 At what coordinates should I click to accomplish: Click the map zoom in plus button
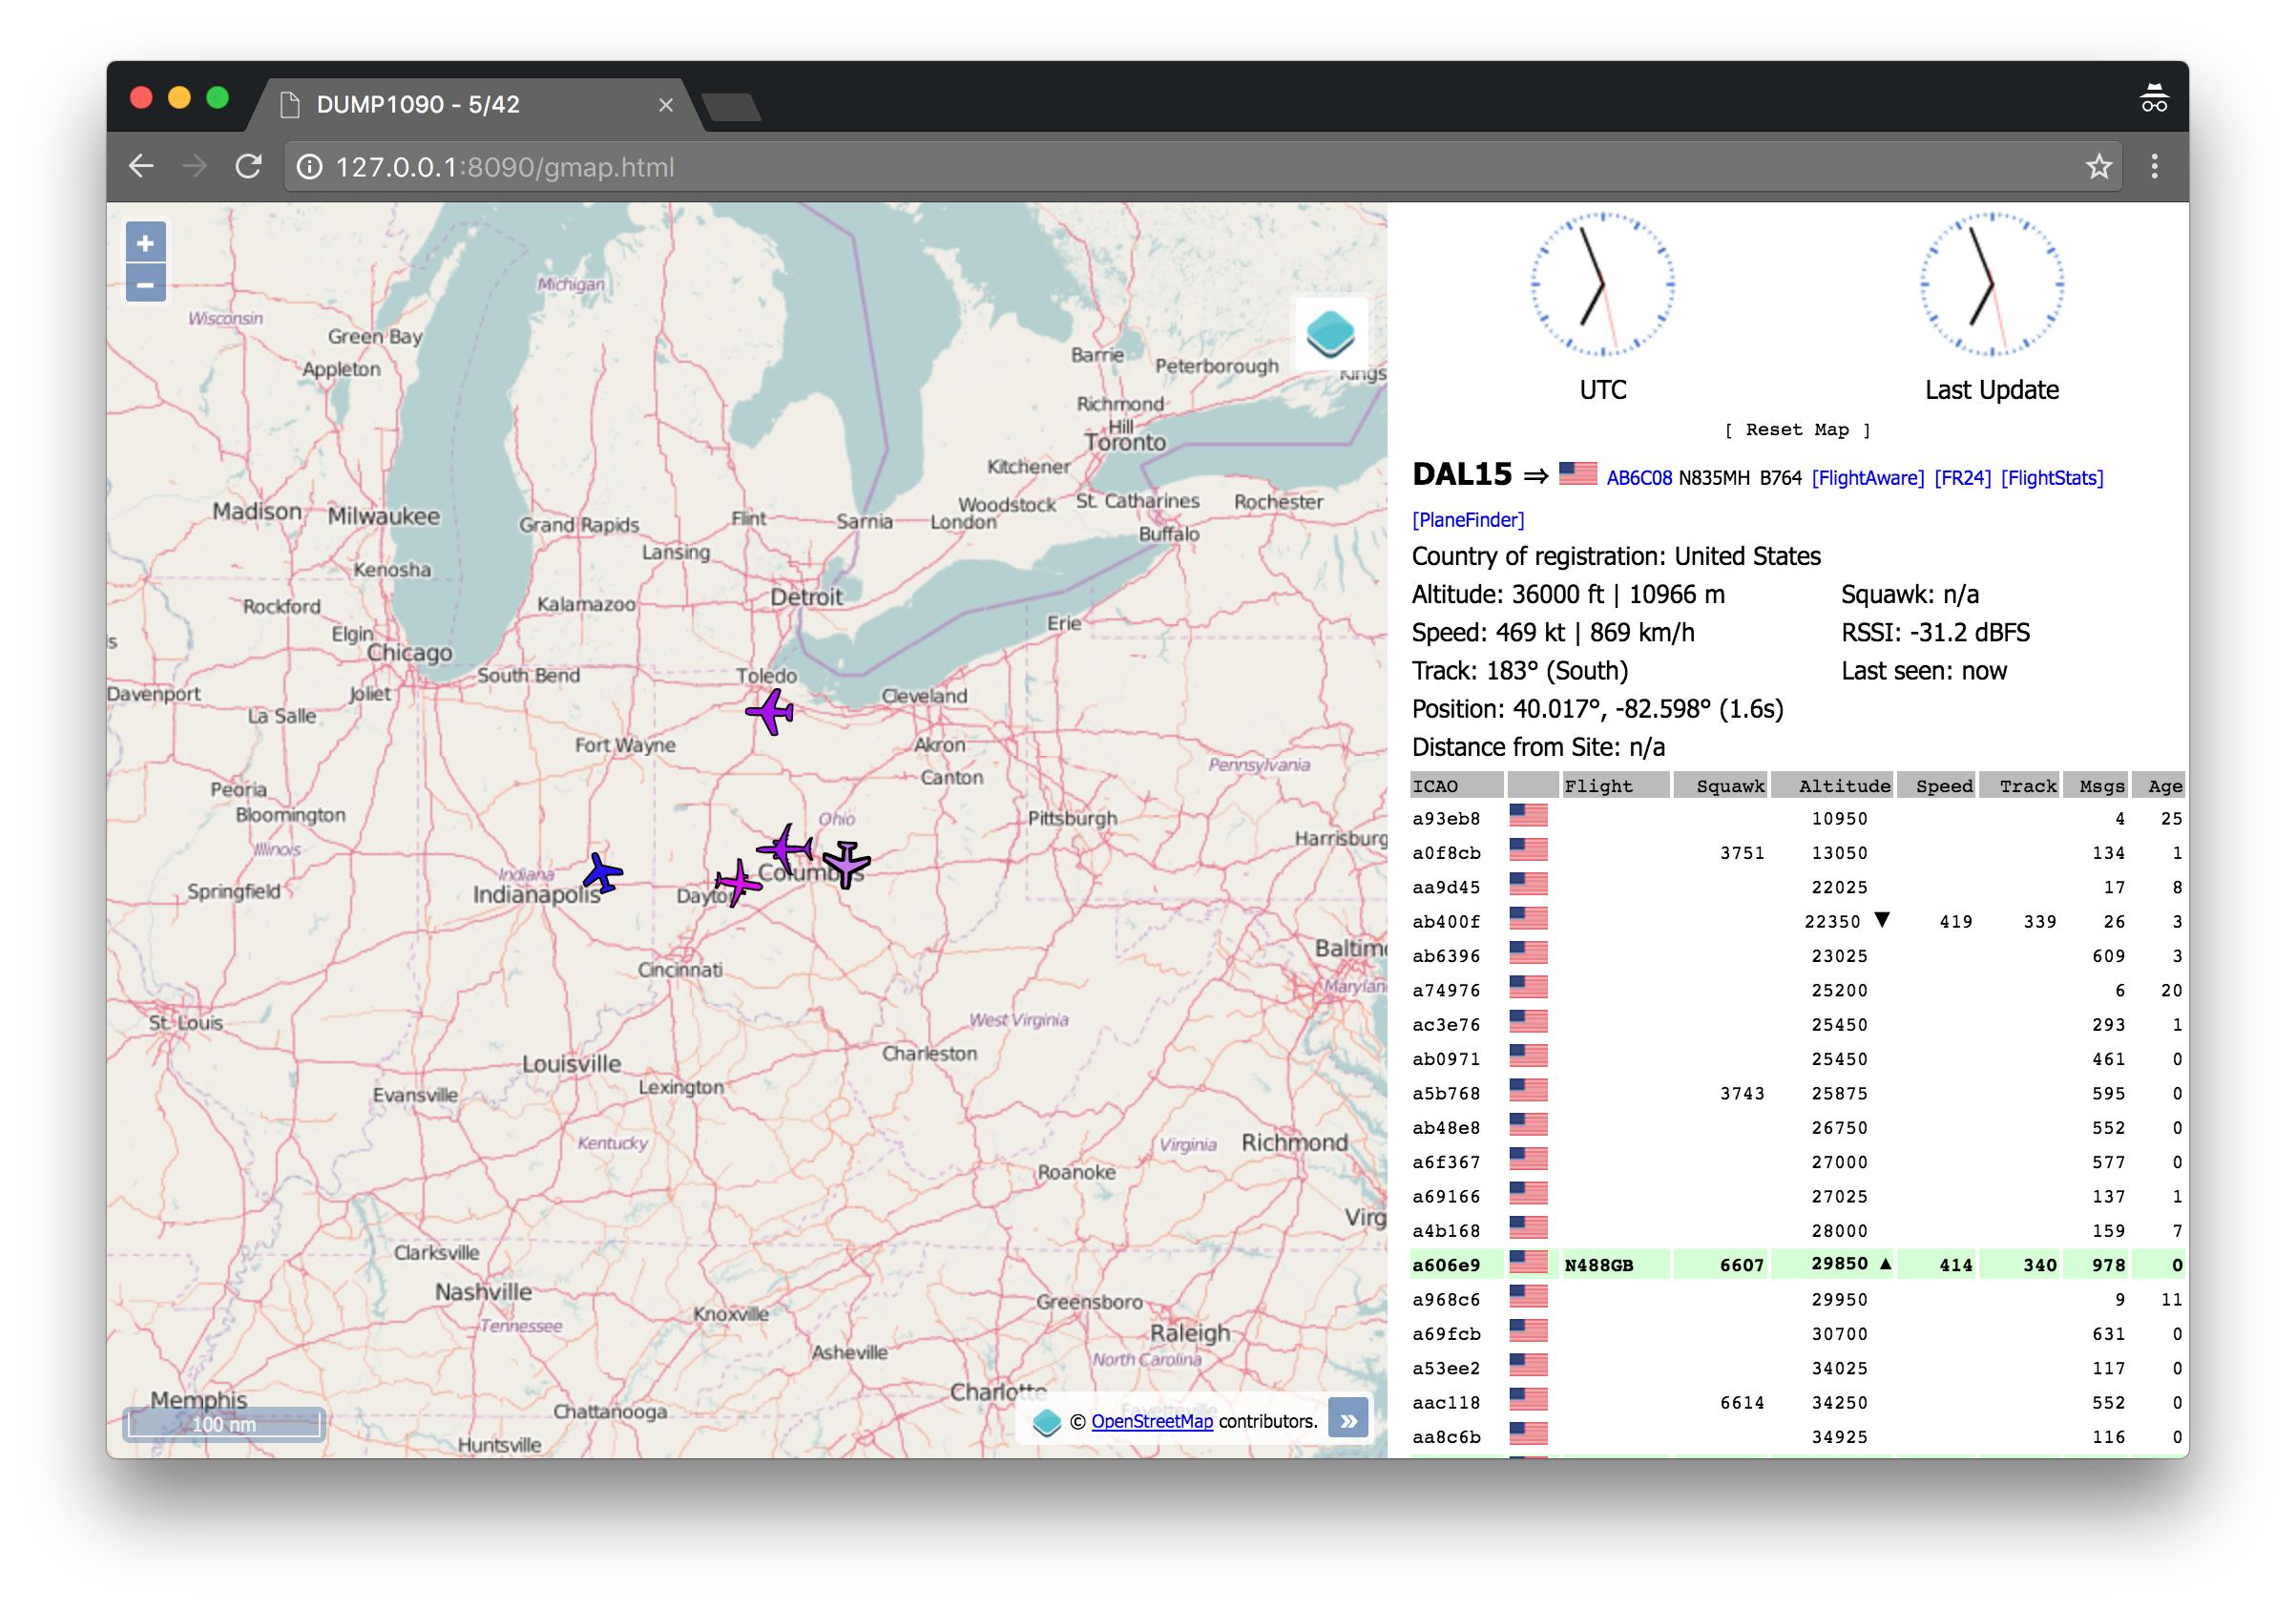point(145,243)
